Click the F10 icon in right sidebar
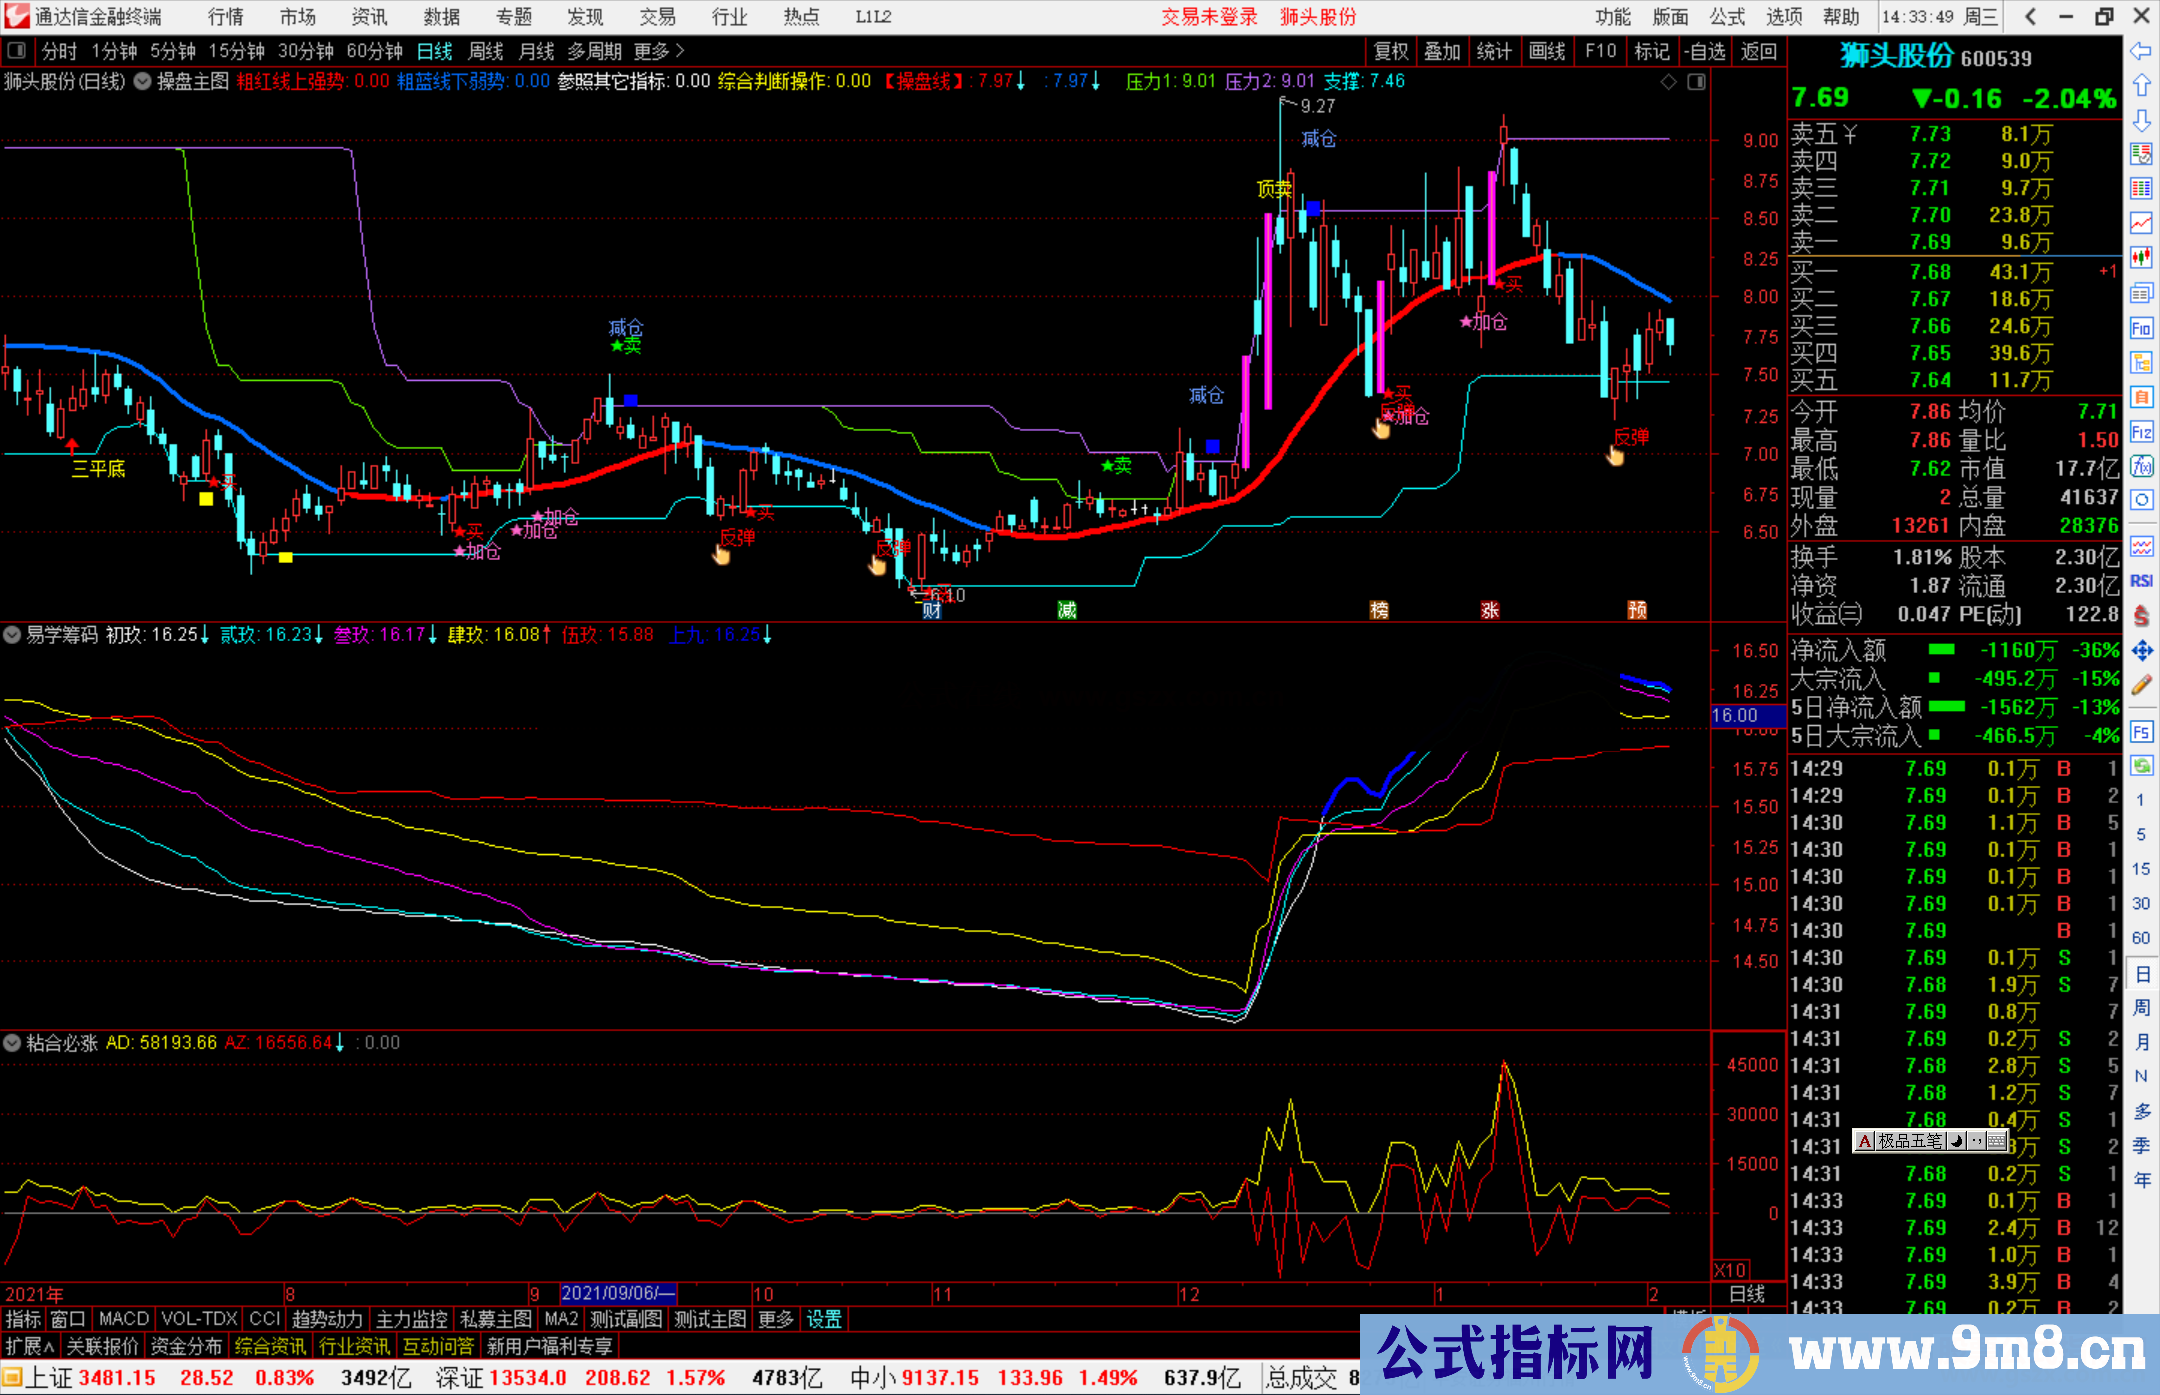 click(2141, 328)
